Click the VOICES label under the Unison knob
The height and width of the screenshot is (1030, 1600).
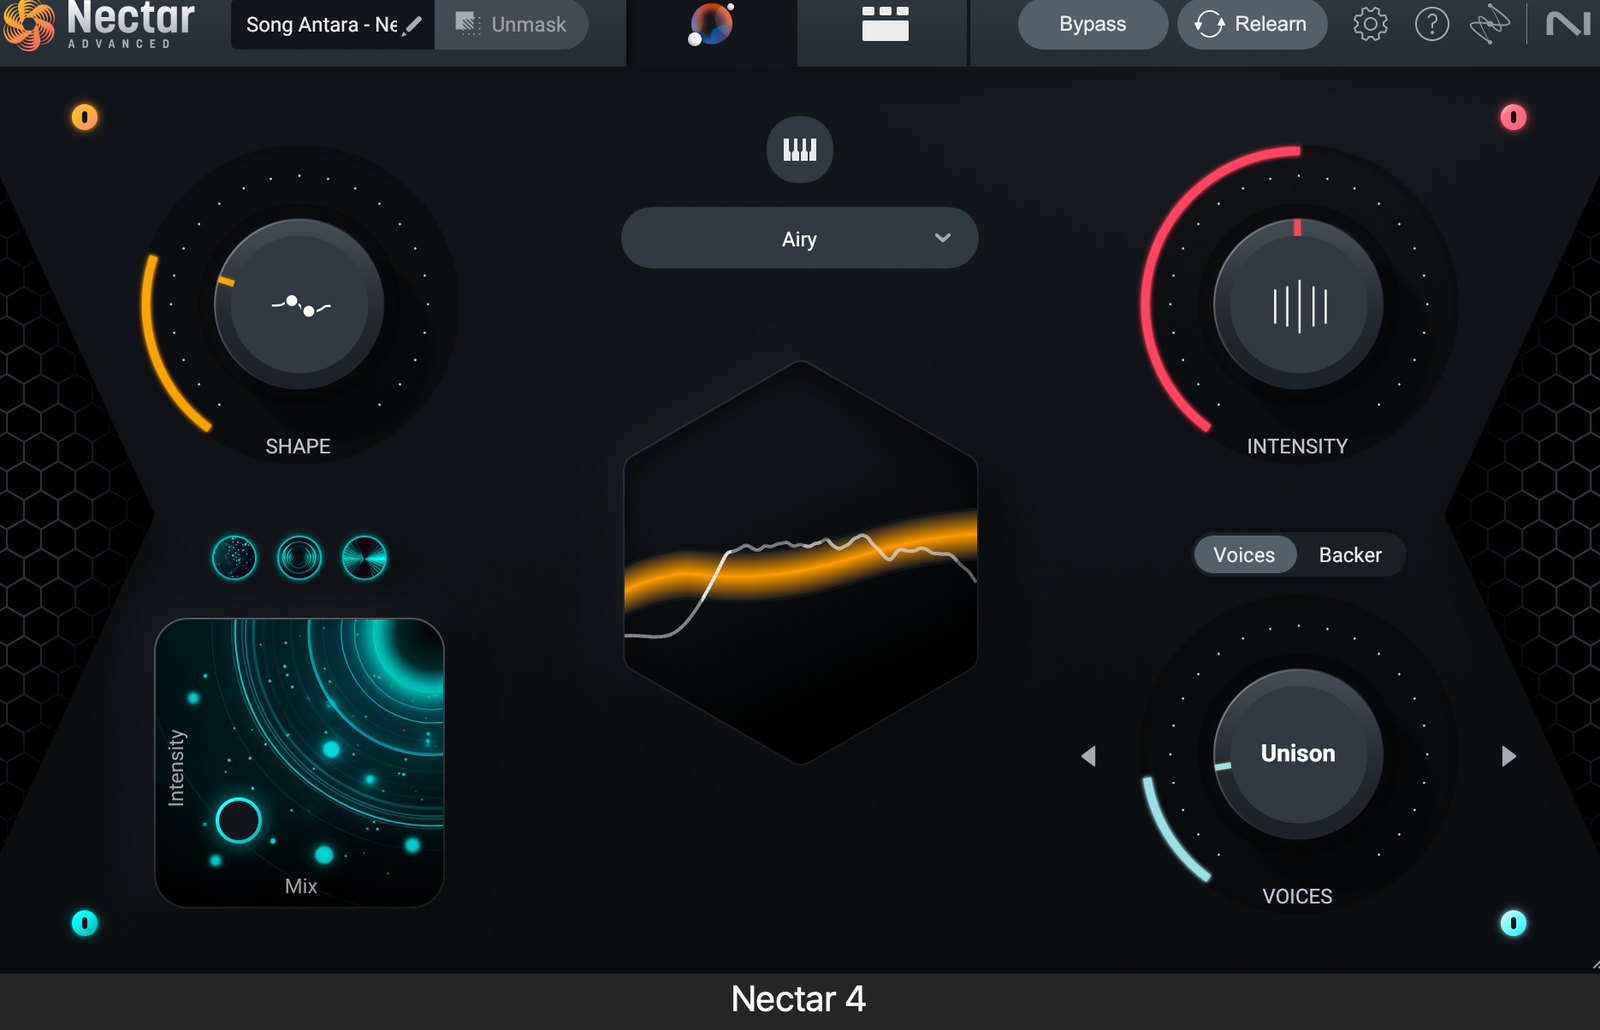[1297, 896]
